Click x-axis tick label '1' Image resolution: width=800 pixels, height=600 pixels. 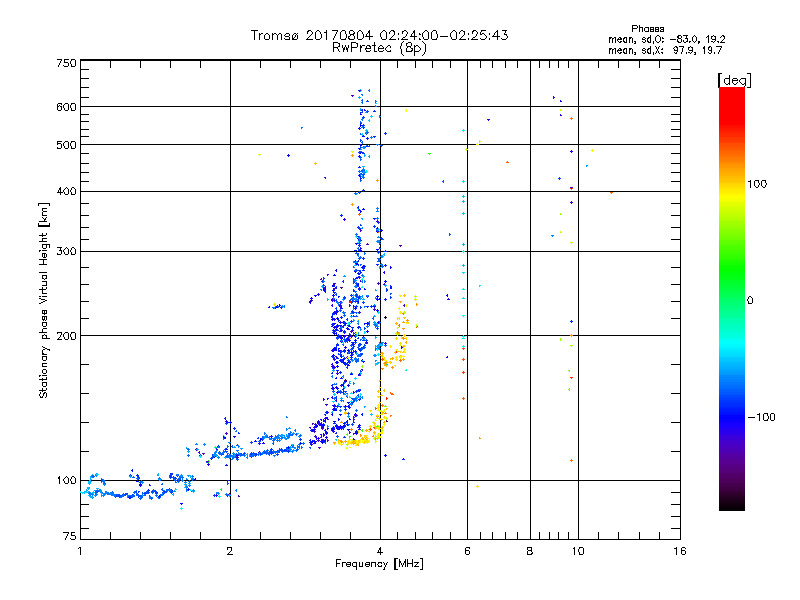coord(80,551)
